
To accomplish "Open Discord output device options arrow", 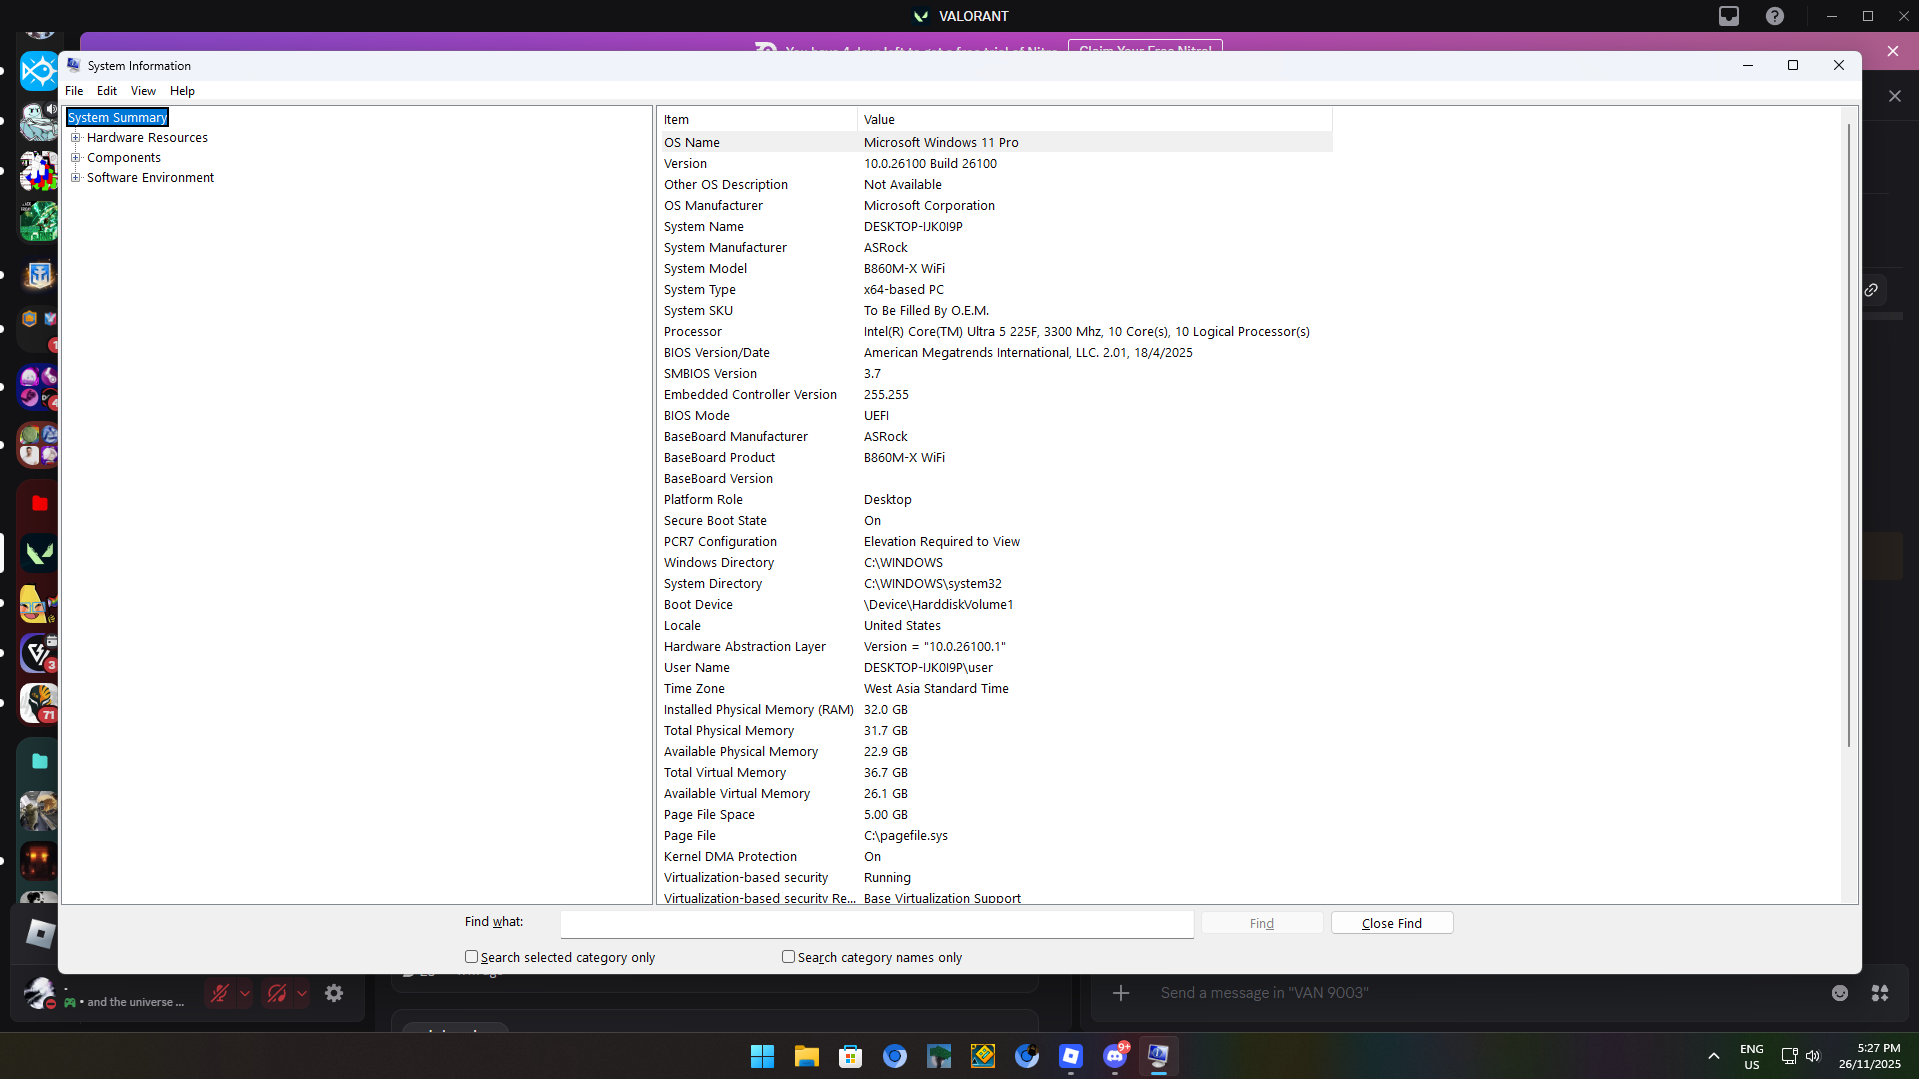I will pyautogui.click(x=302, y=993).
